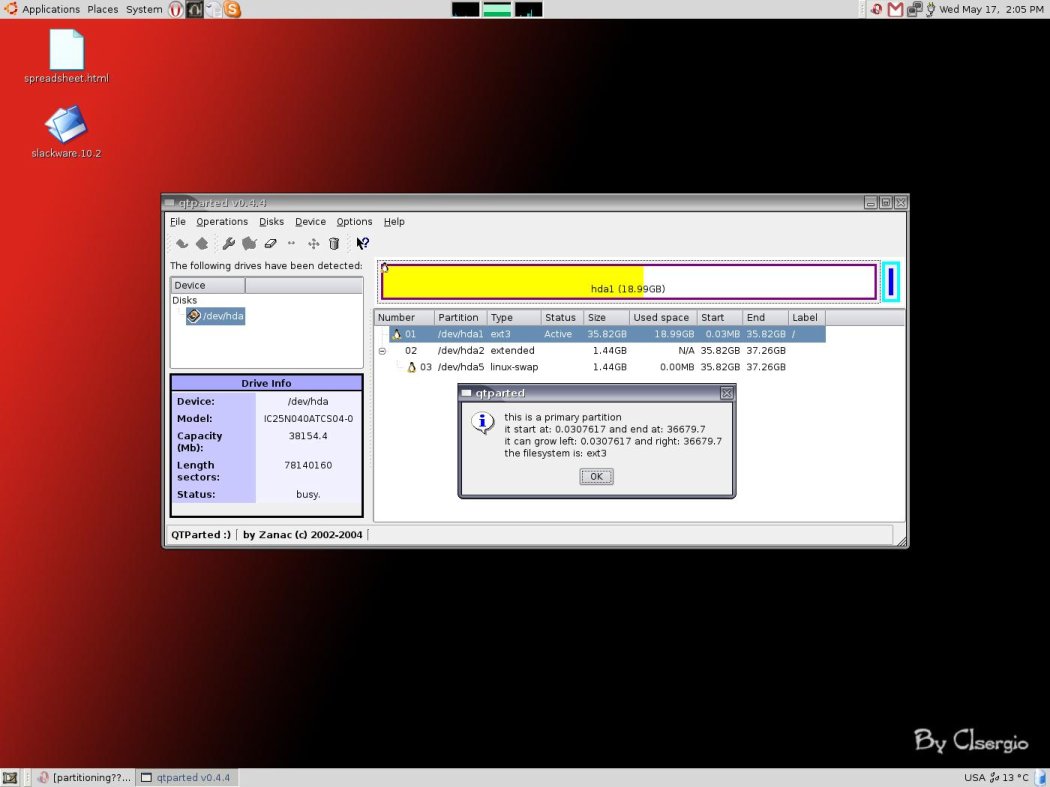Viewport: 1050px width, 787px height.
Task: Click the 13 °C weather applet
Action: pos(1008,778)
